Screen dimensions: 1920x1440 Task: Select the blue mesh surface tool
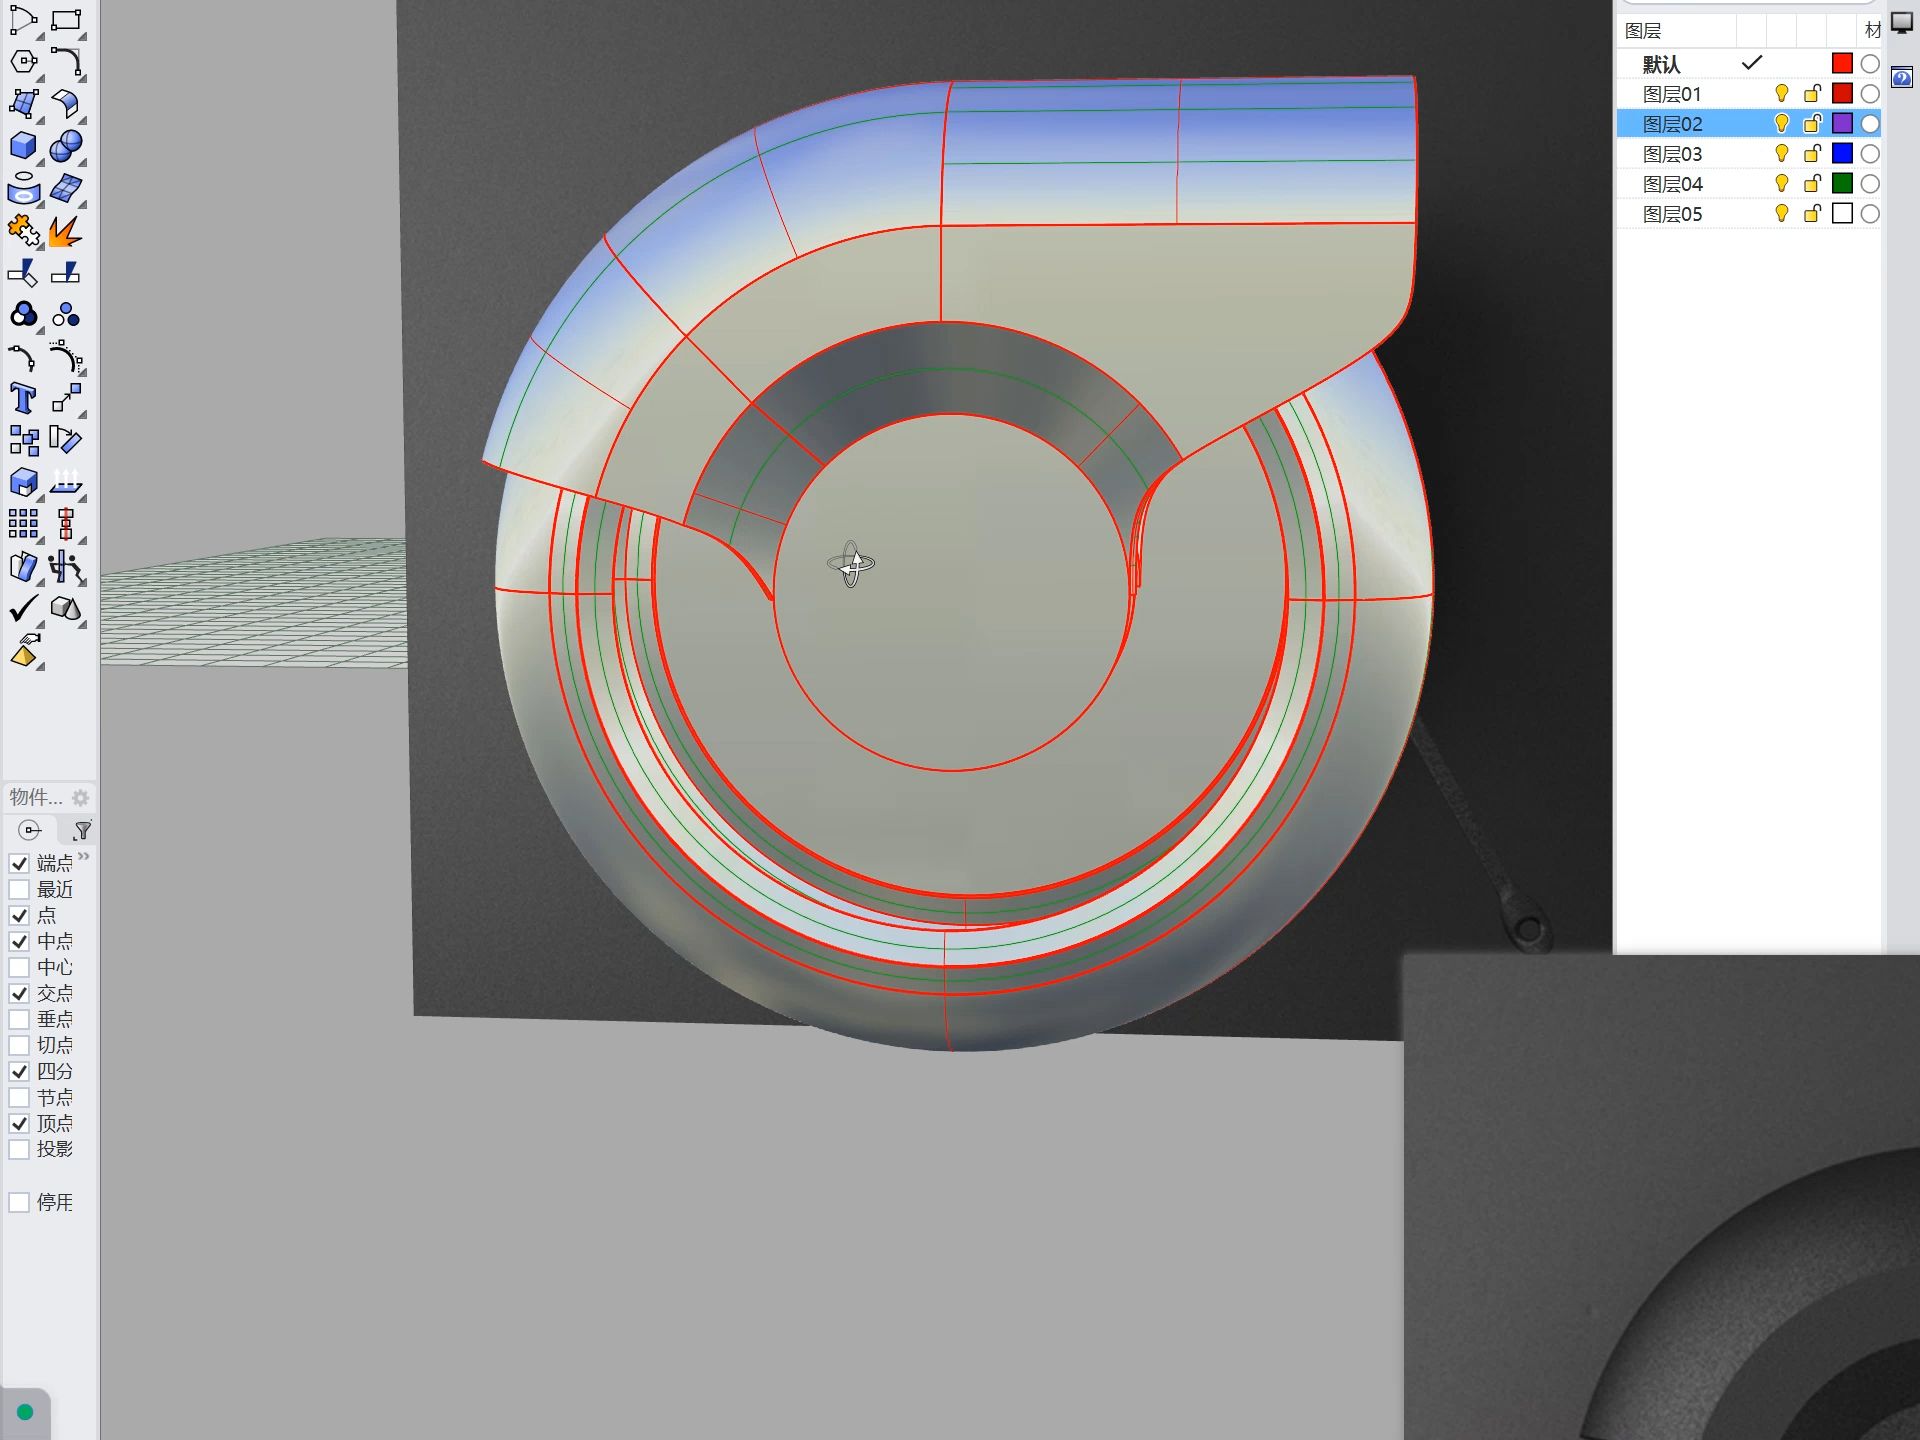point(66,188)
